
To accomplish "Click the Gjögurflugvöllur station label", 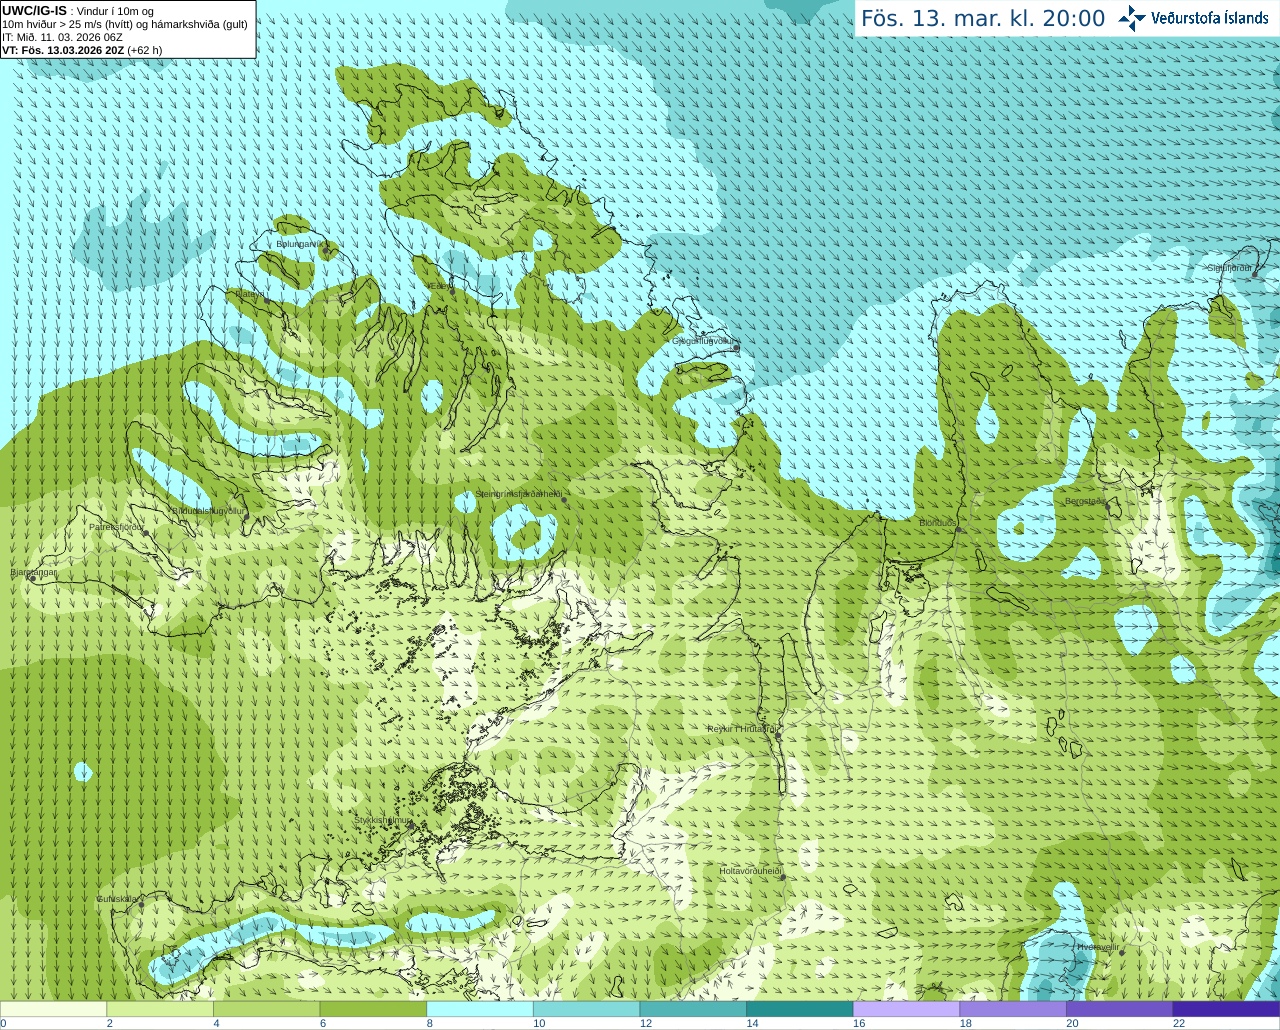I will click(x=703, y=341).
